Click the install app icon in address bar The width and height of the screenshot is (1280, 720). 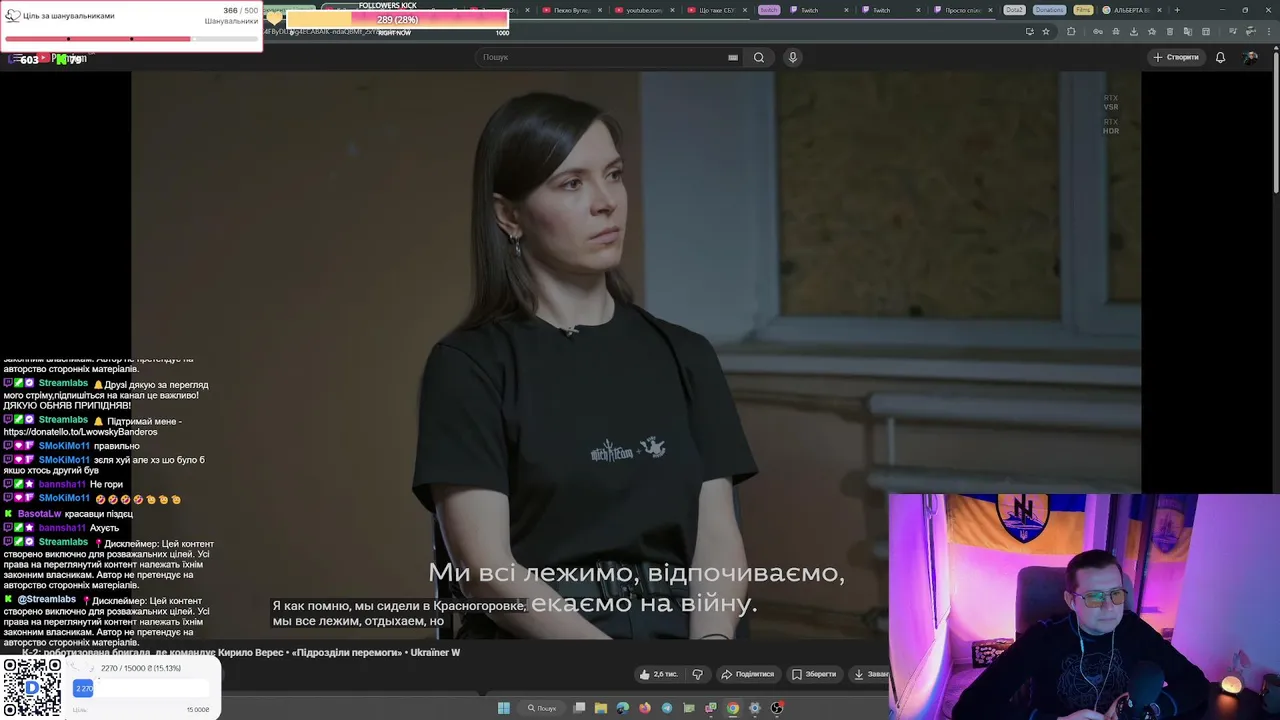point(1029,31)
